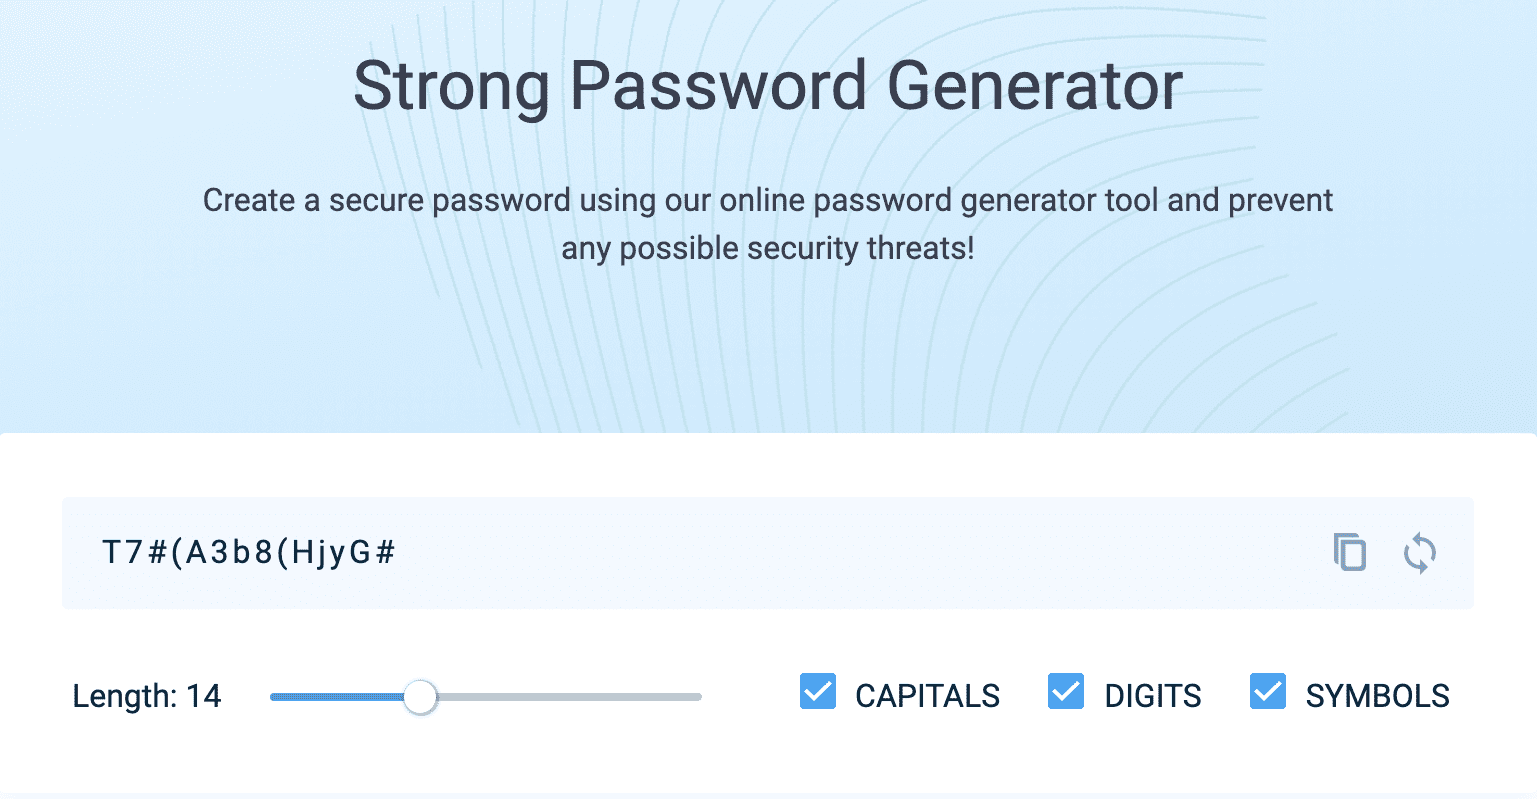Disable the CAPITALS checkbox
This screenshot has width=1537, height=799.
point(817,692)
